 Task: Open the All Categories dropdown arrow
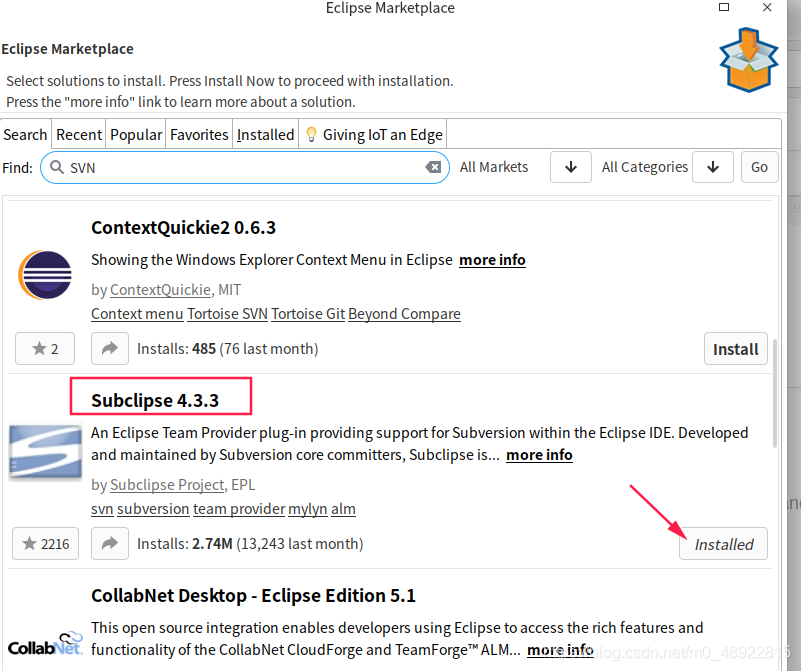tap(712, 167)
